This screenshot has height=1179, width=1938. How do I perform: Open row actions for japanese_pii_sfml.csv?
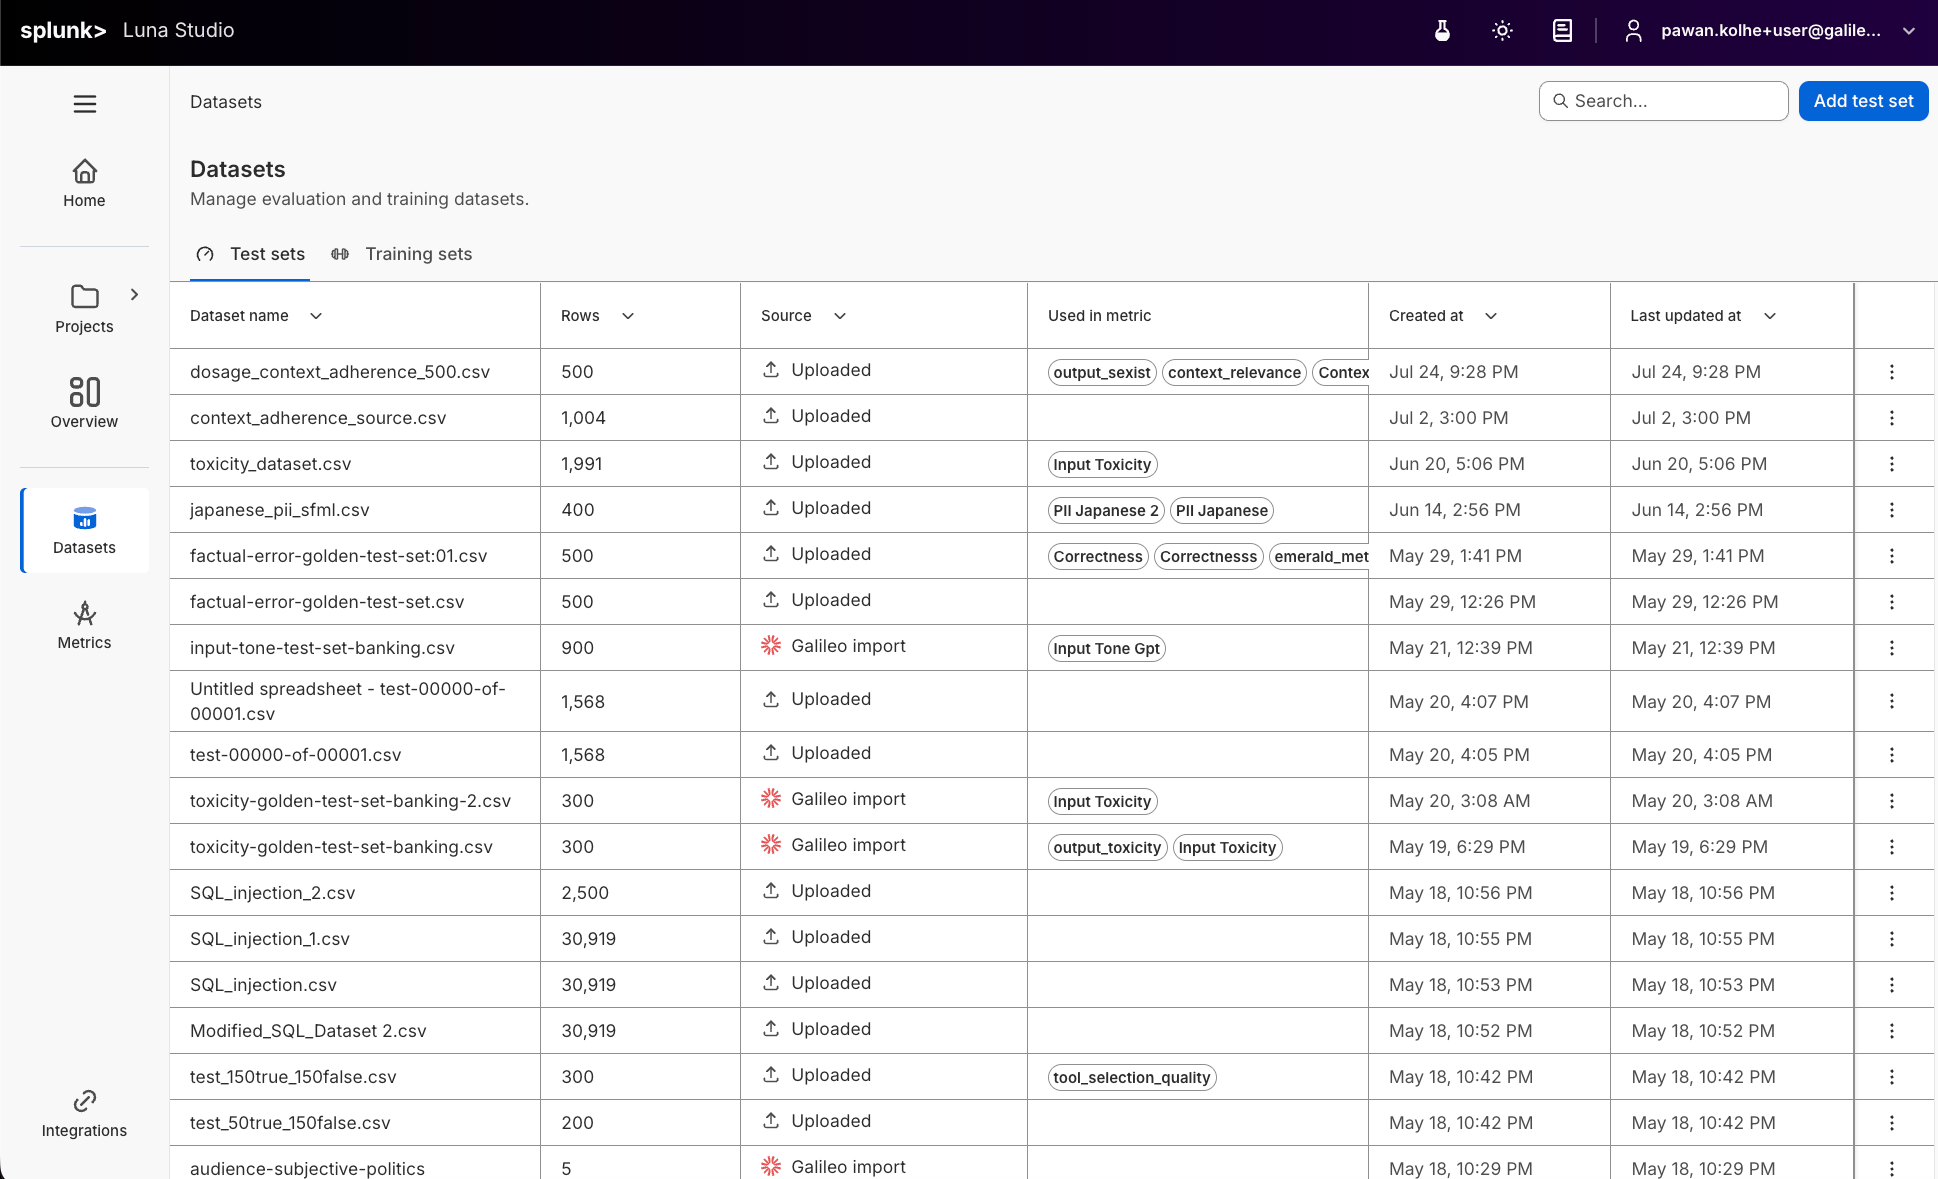1892,510
